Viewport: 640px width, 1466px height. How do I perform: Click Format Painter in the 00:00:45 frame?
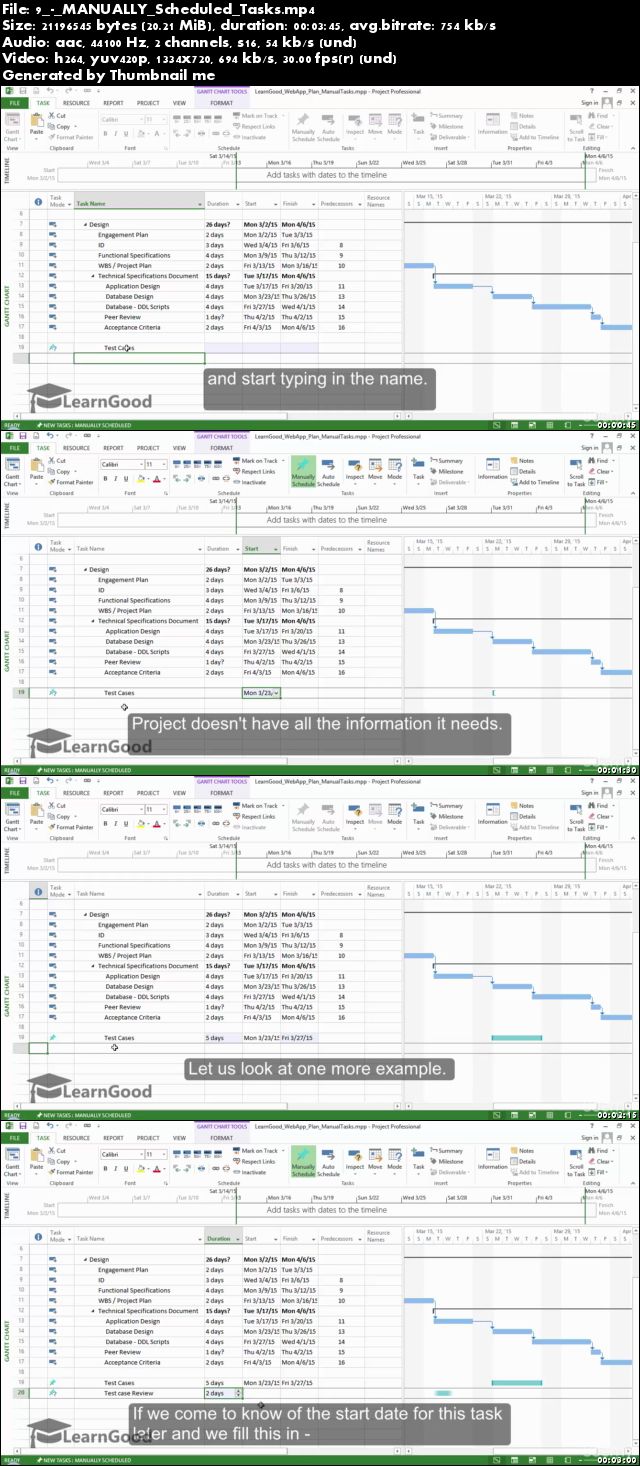point(71,137)
